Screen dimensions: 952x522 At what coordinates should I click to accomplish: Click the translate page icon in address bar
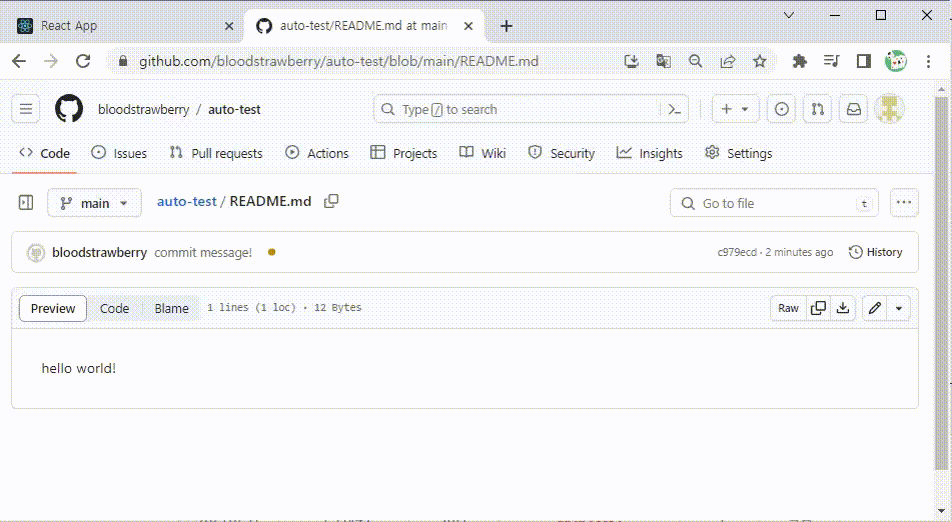(x=664, y=61)
